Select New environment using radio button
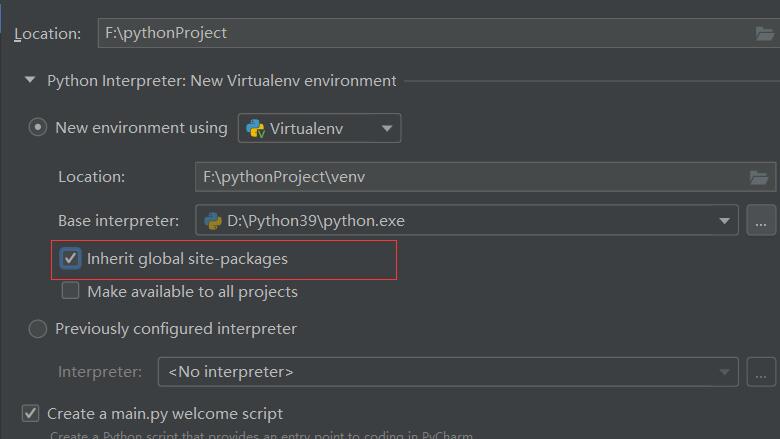The width and height of the screenshot is (780, 439). point(38,128)
